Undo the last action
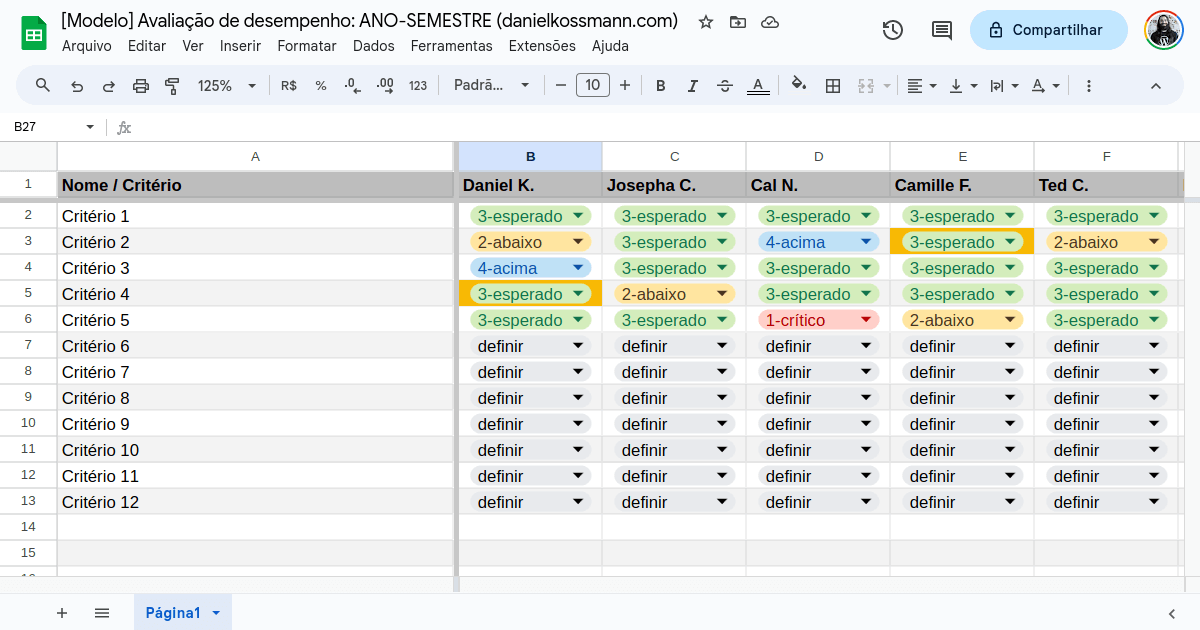Screen dimensions: 1200x630 [x=77, y=86]
